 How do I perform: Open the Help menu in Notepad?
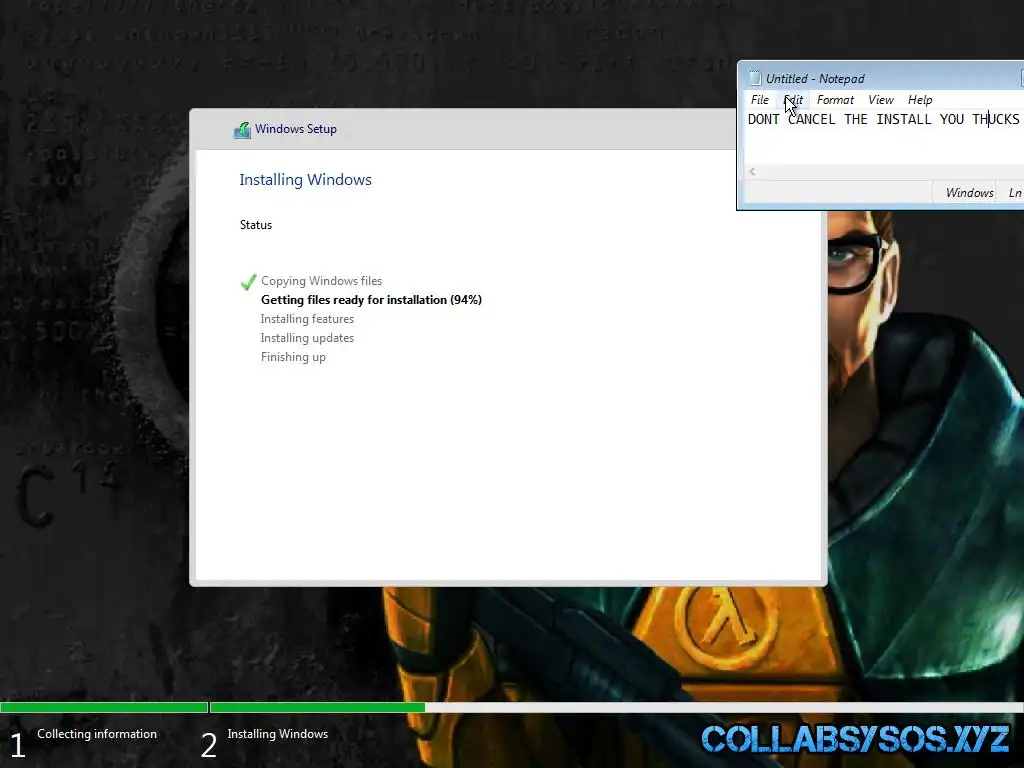[920, 100]
